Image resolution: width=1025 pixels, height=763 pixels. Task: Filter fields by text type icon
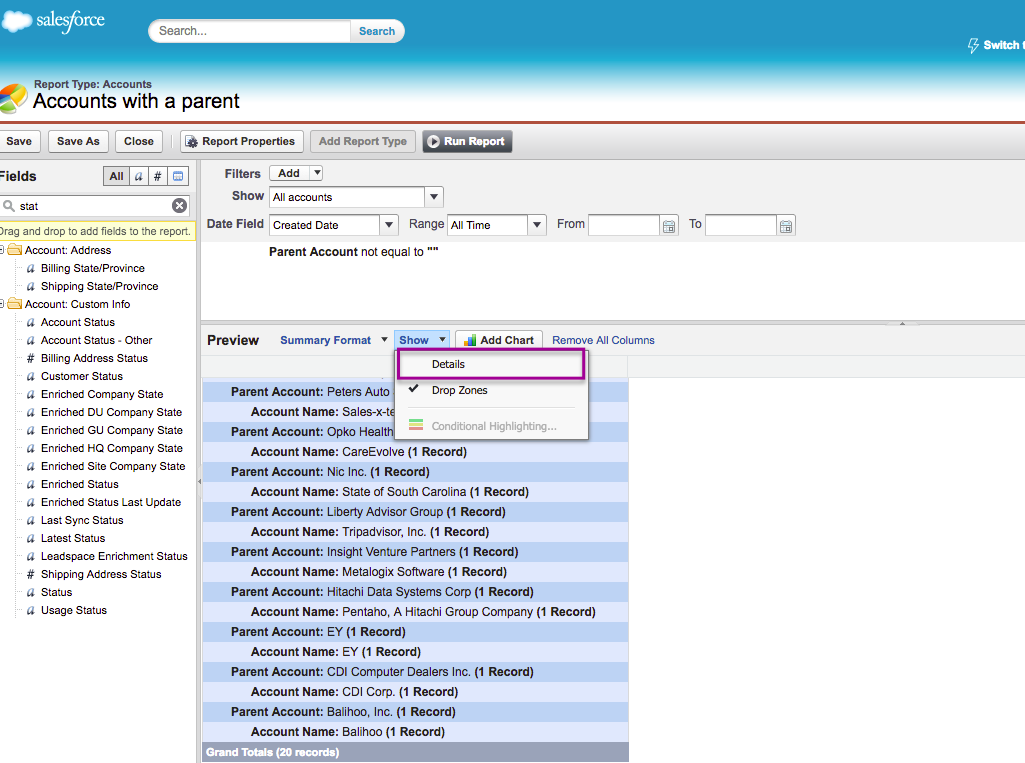pyautogui.click(x=139, y=176)
